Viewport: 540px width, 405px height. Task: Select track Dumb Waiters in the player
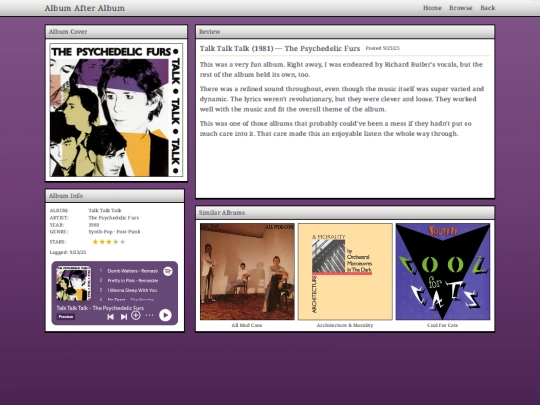coord(129,271)
